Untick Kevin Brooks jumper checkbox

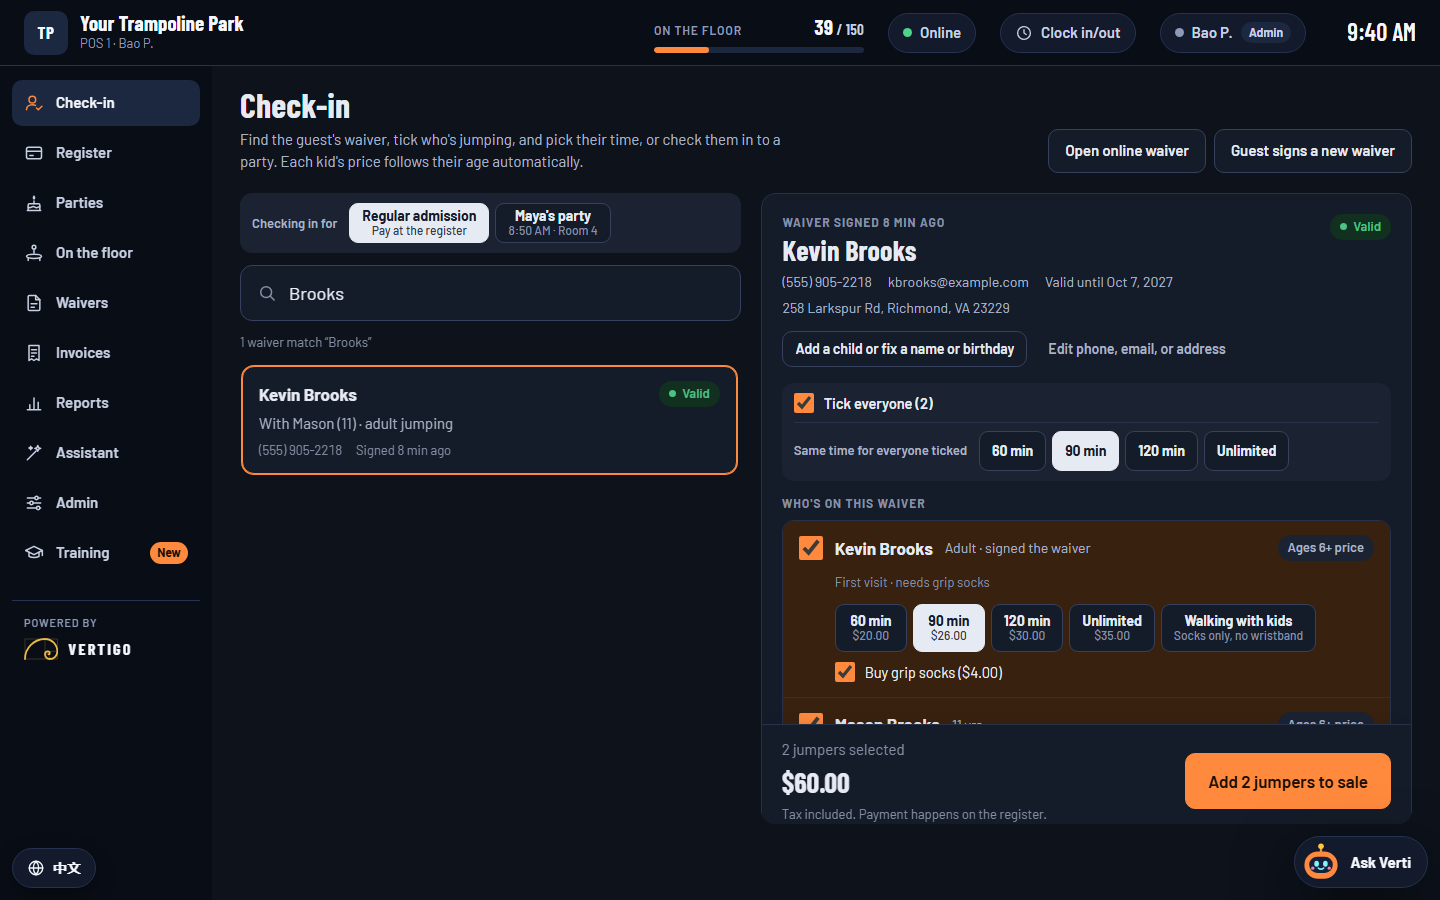[811, 548]
